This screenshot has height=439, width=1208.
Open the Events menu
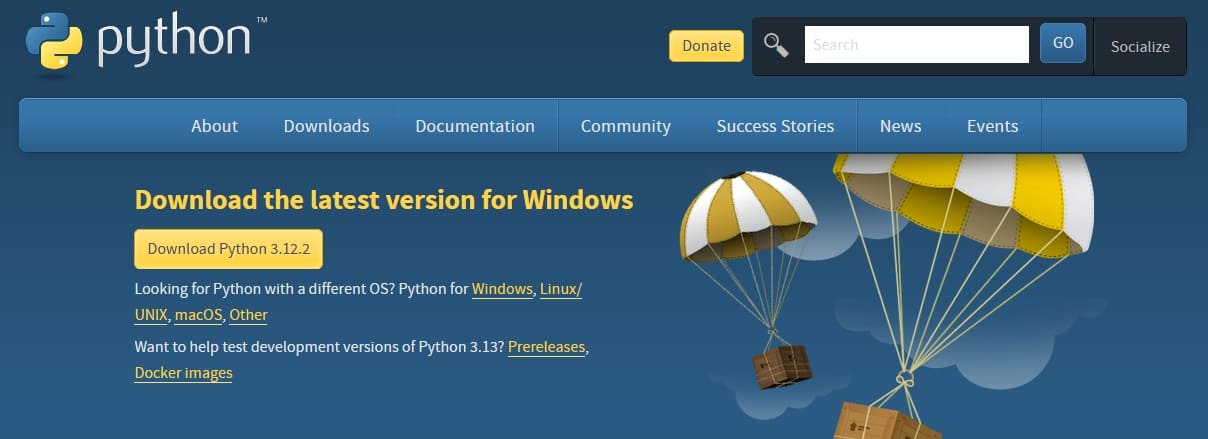pyautogui.click(x=993, y=126)
